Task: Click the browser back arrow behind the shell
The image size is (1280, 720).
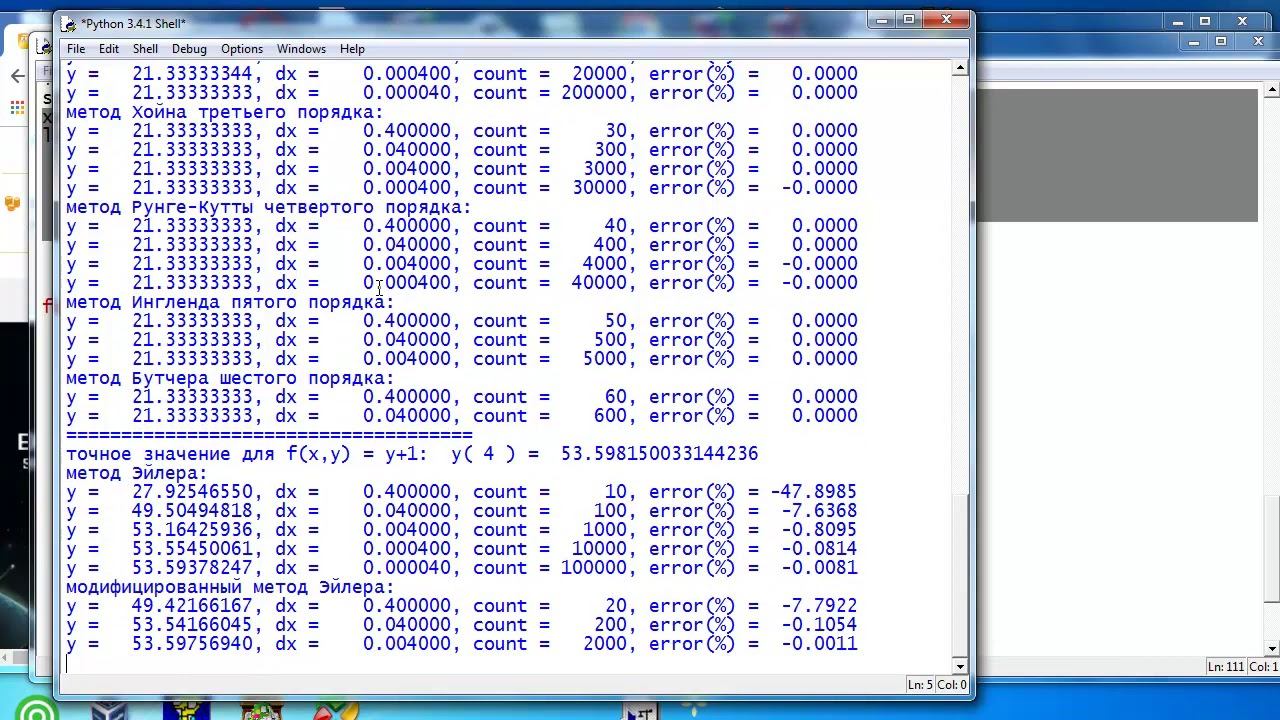Action: click(17, 76)
